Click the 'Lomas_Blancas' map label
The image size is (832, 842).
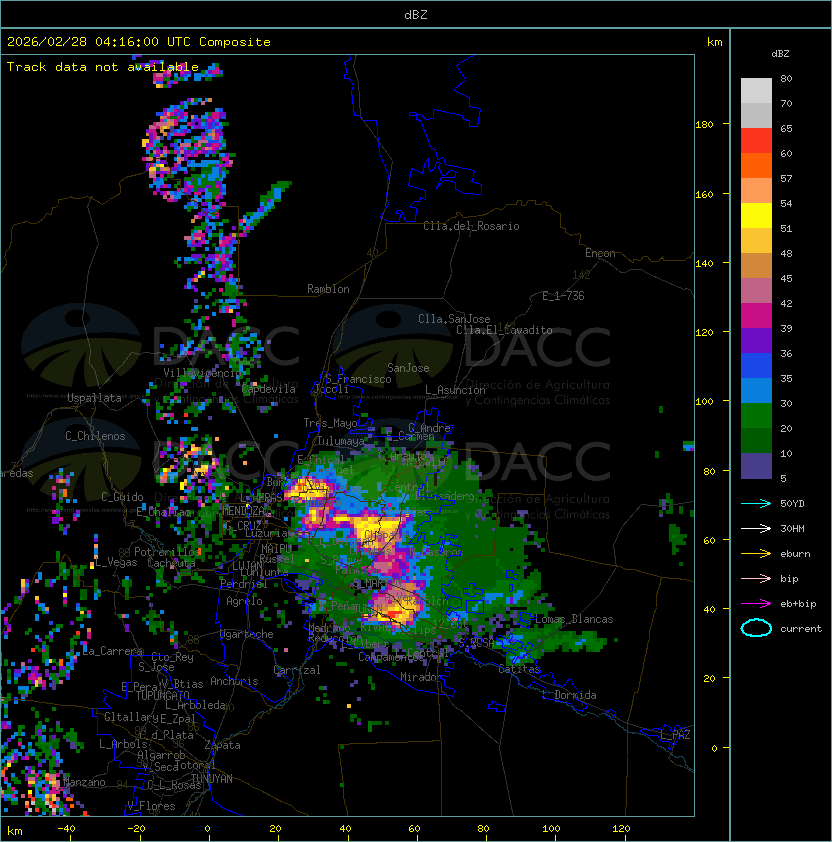tap(574, 619)
